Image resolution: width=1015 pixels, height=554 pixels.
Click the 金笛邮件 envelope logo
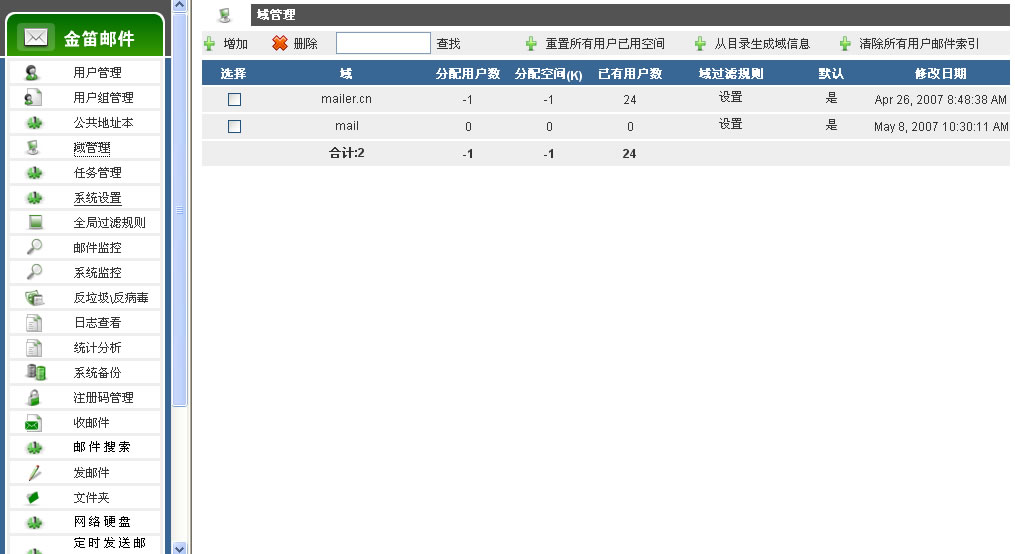(37, 38)
